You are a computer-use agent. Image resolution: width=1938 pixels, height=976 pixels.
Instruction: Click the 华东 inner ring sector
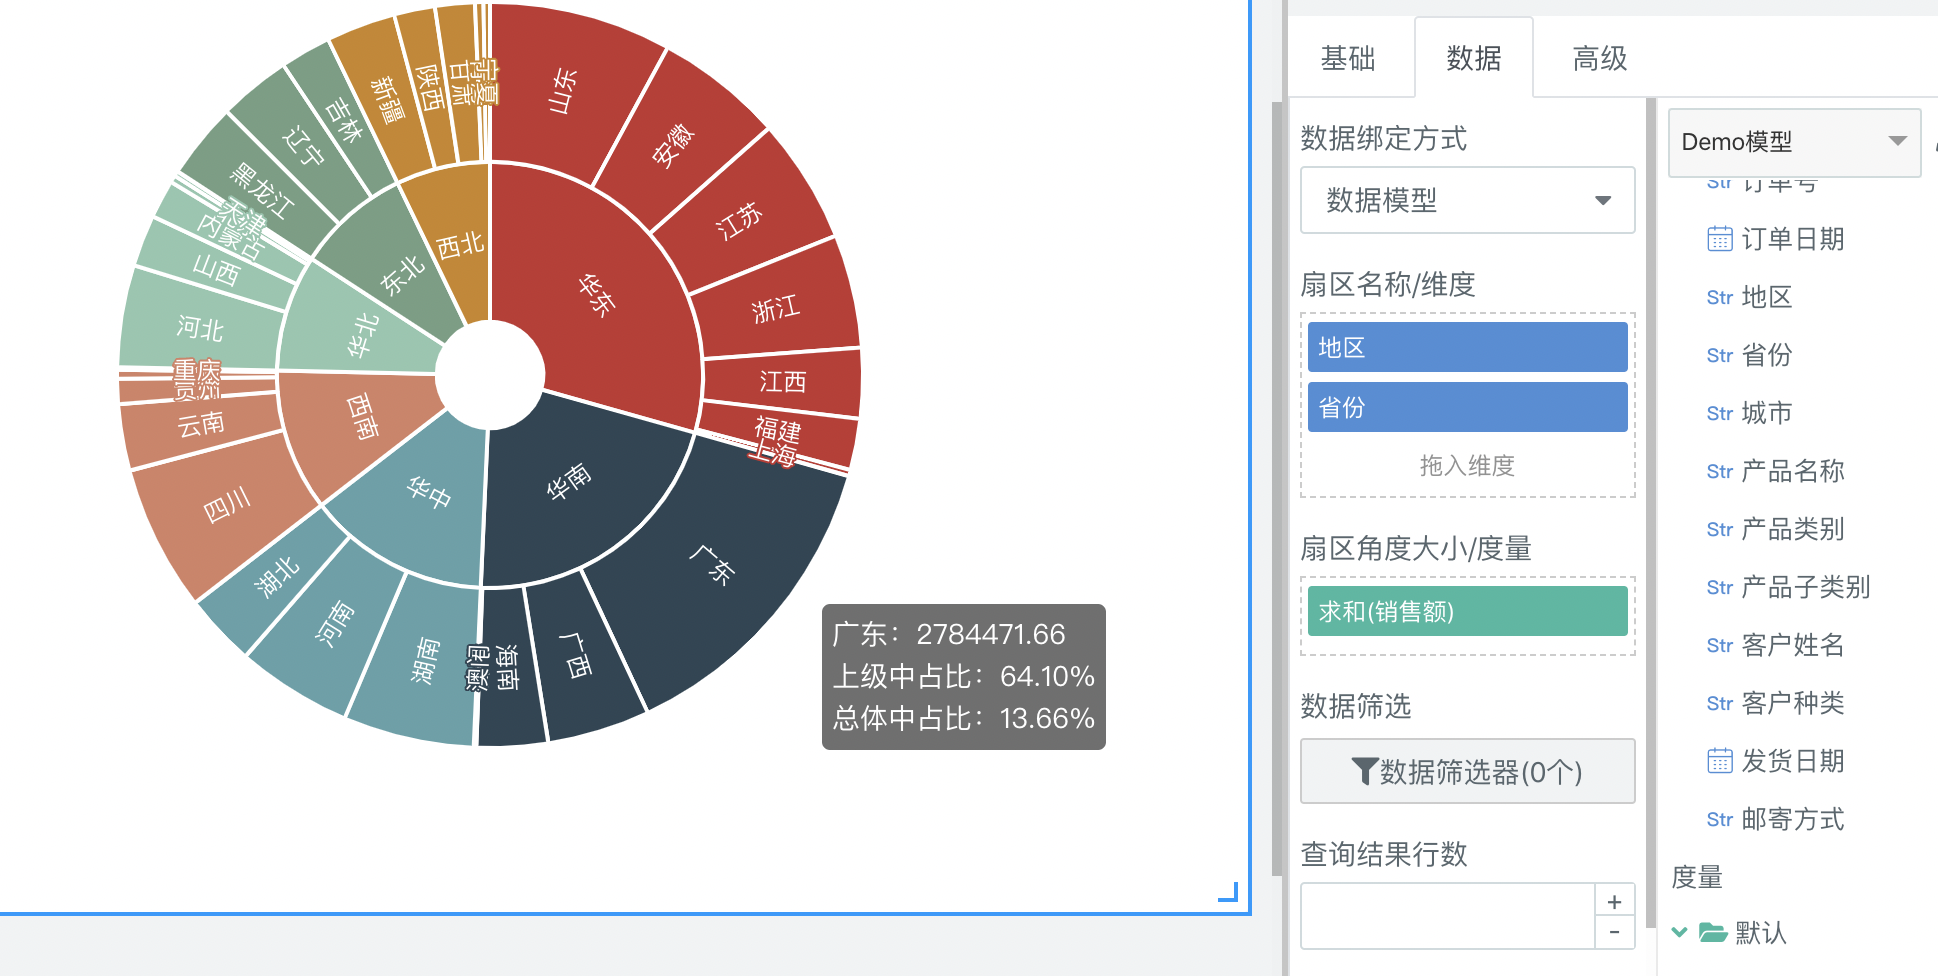(x=597, y=295)
